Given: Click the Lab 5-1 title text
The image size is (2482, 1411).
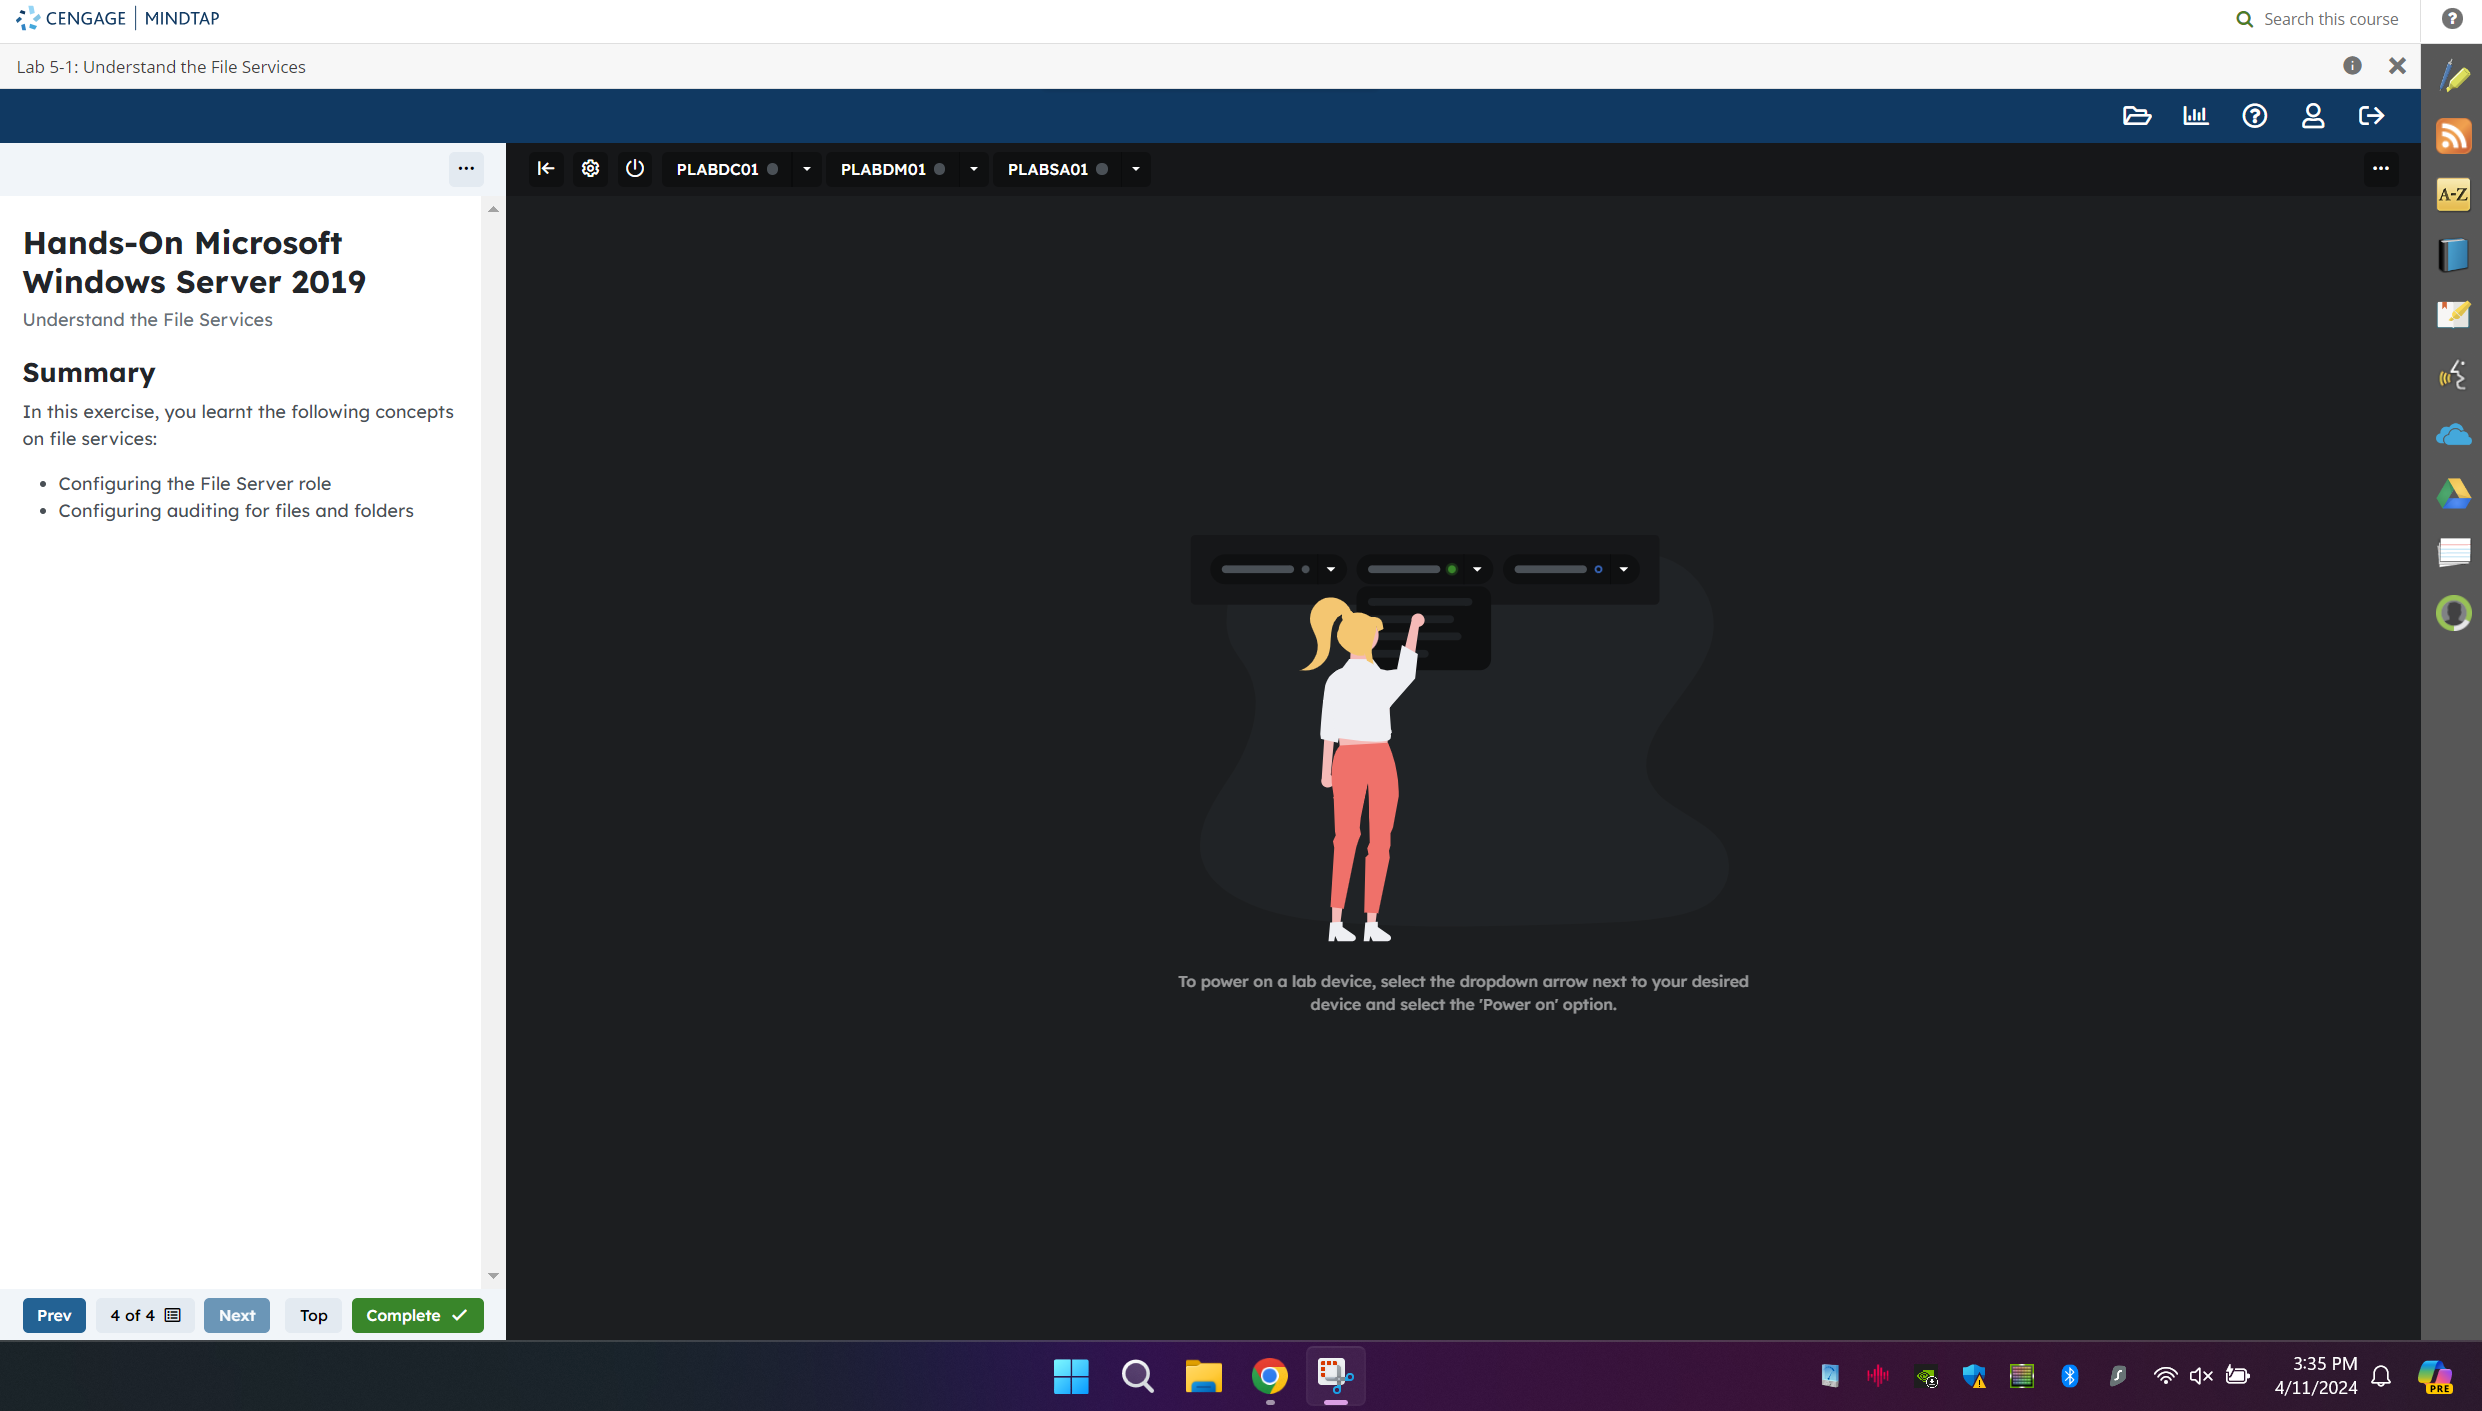Looking at the screenshot, I should coord(161,67).
